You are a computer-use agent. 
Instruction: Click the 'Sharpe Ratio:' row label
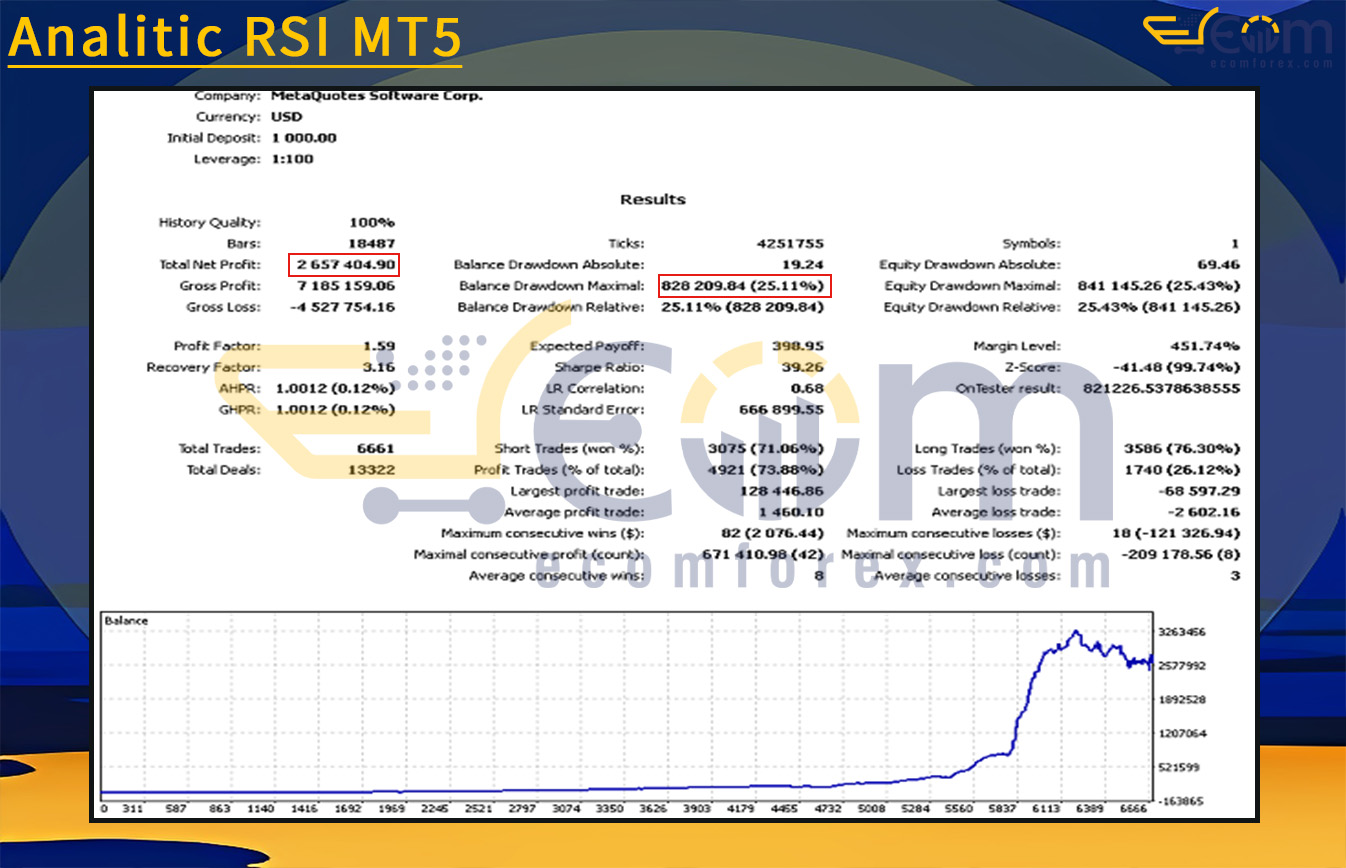pyautogui.click(x=600, y=367)
